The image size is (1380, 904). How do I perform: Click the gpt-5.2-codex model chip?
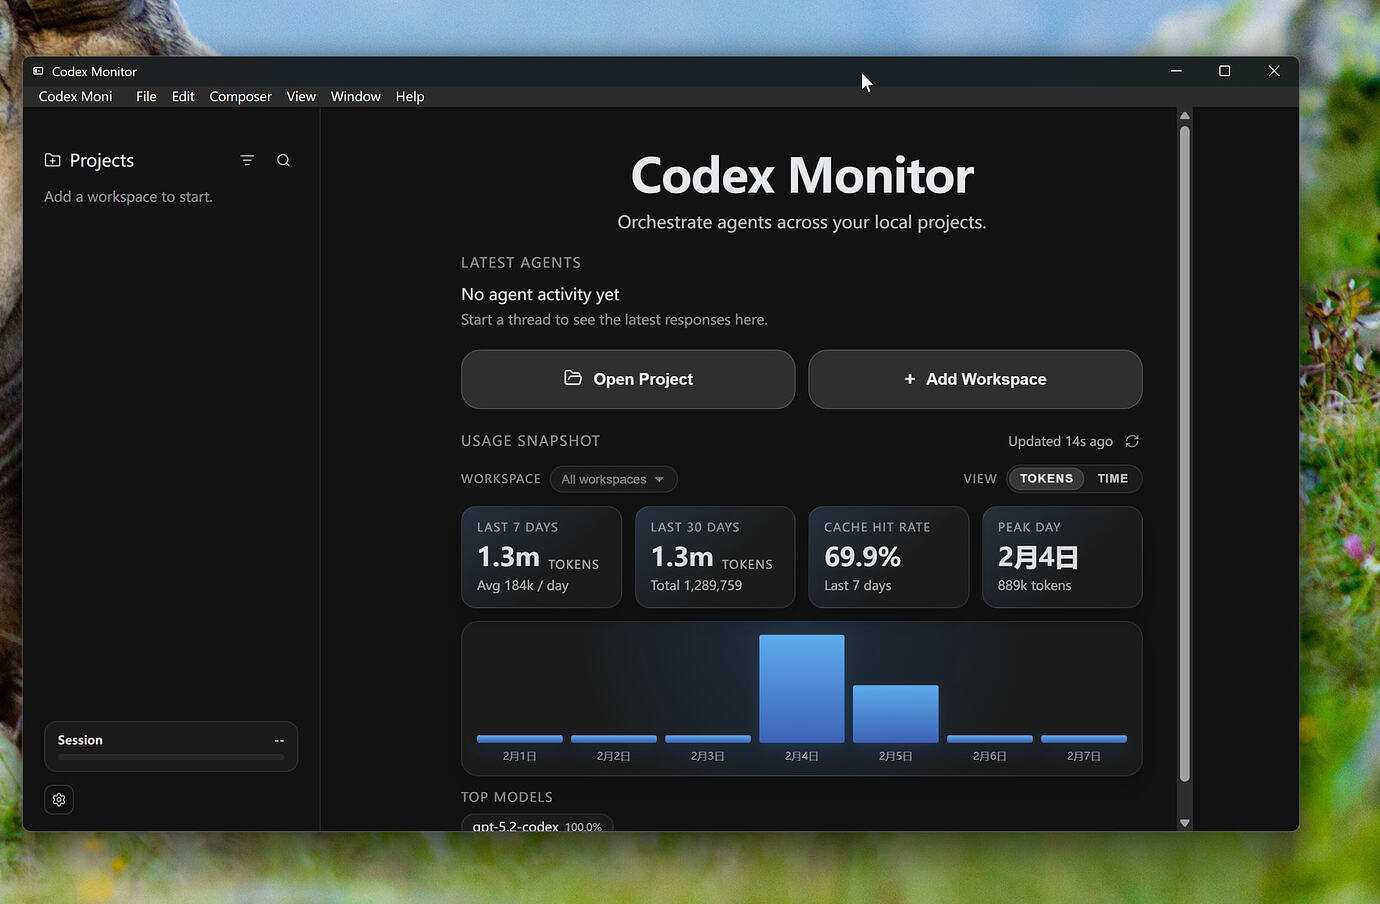(x=537, y=824)
